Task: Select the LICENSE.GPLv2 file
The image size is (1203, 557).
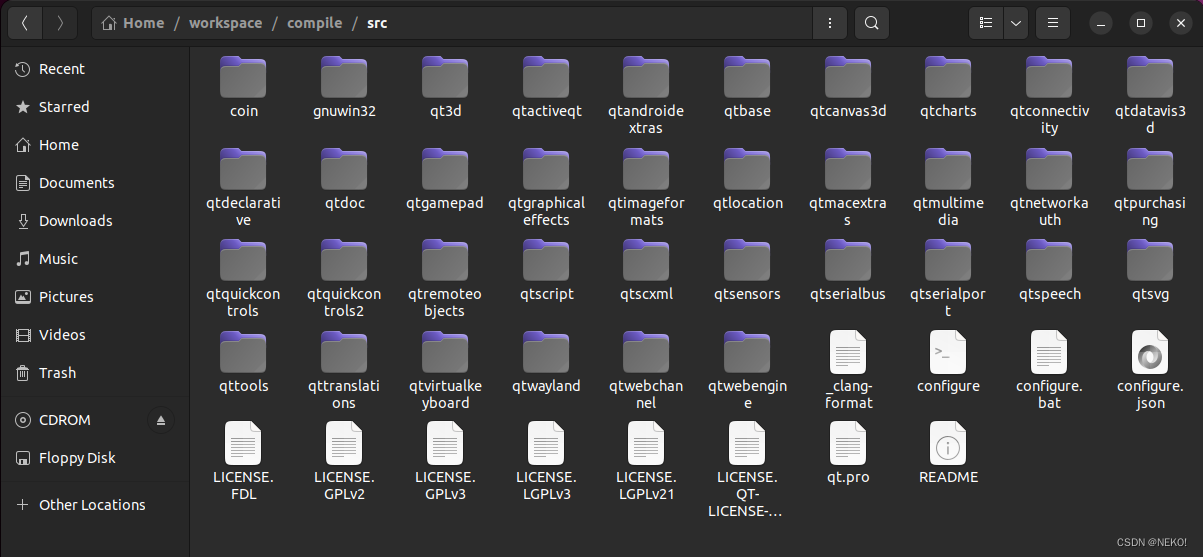Action: click(x=344, y=461)
